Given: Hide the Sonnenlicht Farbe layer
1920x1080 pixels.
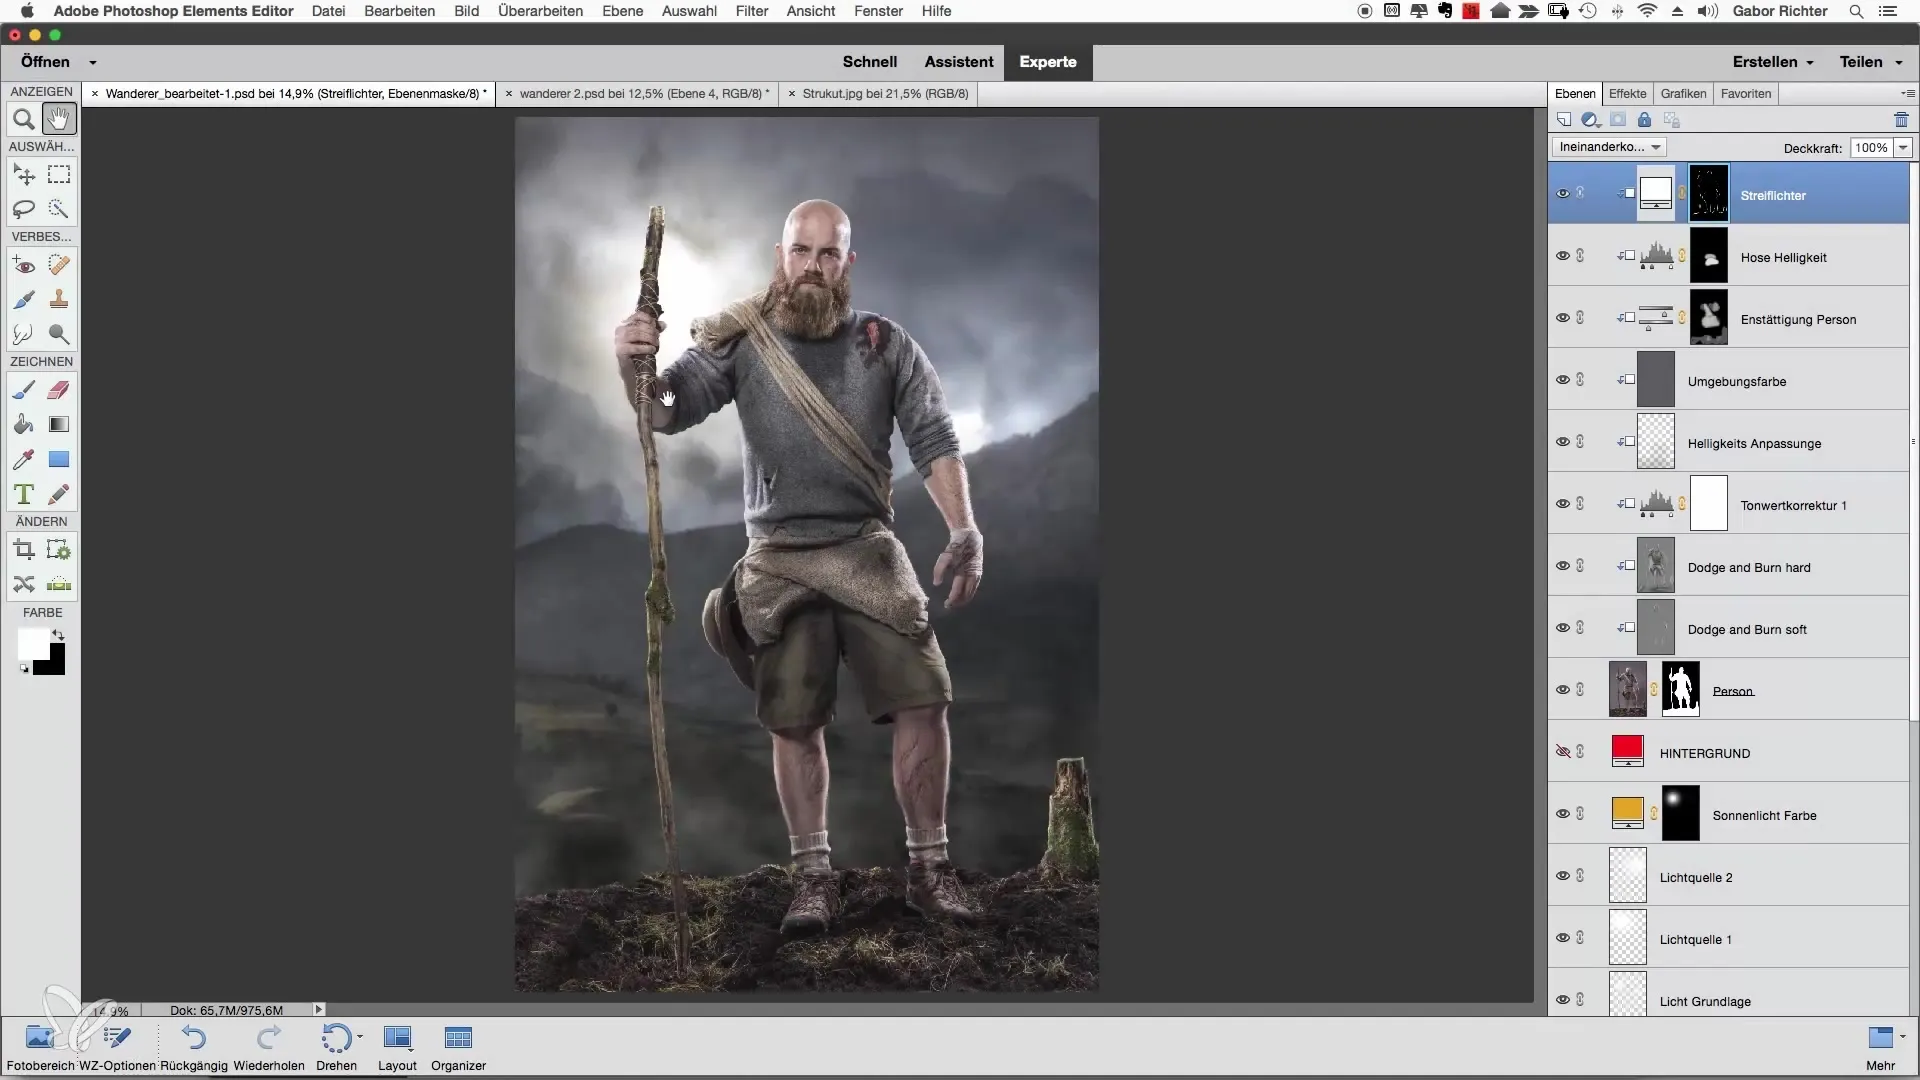Looking at the screenshot, I should [1562, 813].
